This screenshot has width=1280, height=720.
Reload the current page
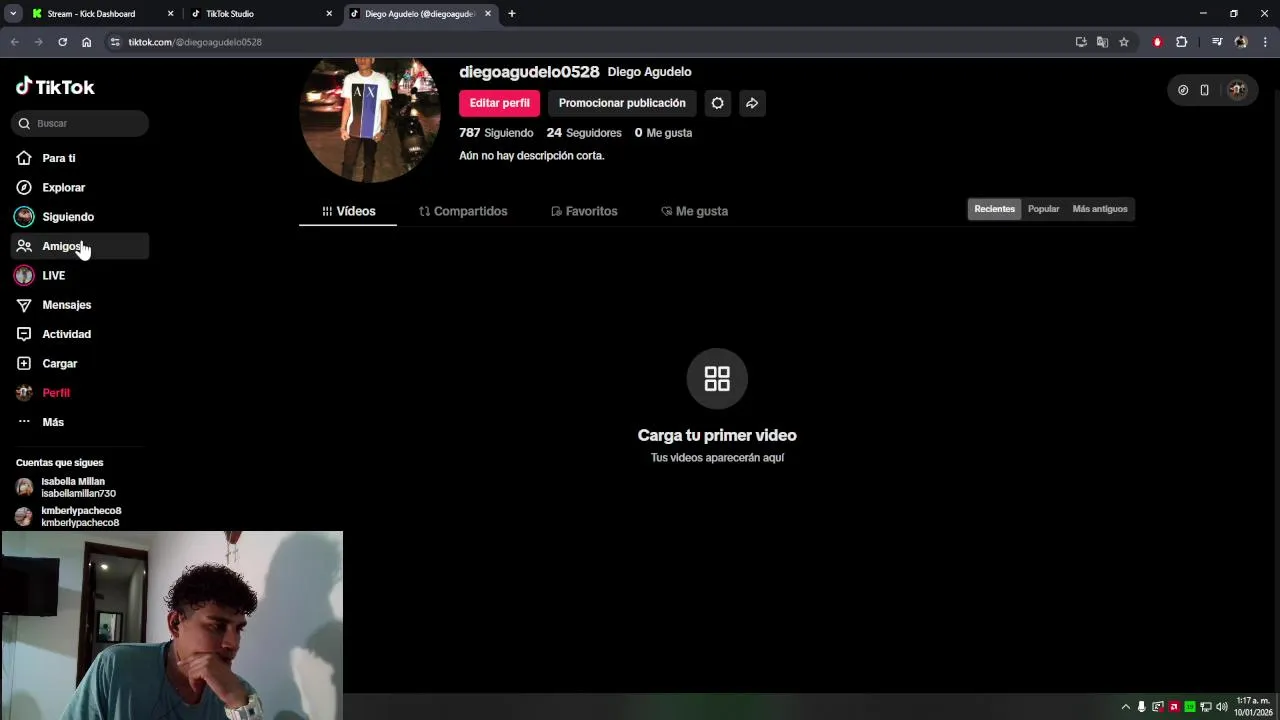[x=62, y=42]
